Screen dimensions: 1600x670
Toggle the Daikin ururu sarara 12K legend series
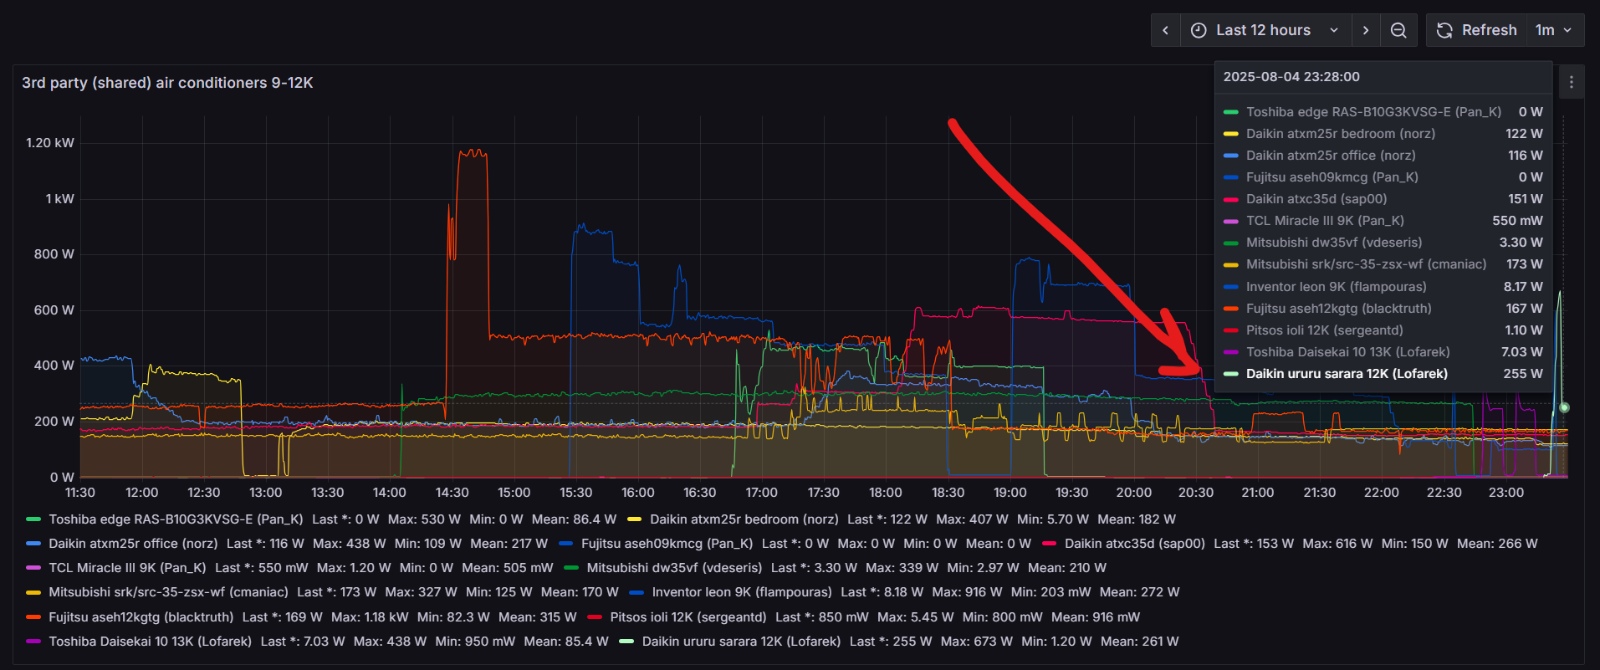click(741, 641)
